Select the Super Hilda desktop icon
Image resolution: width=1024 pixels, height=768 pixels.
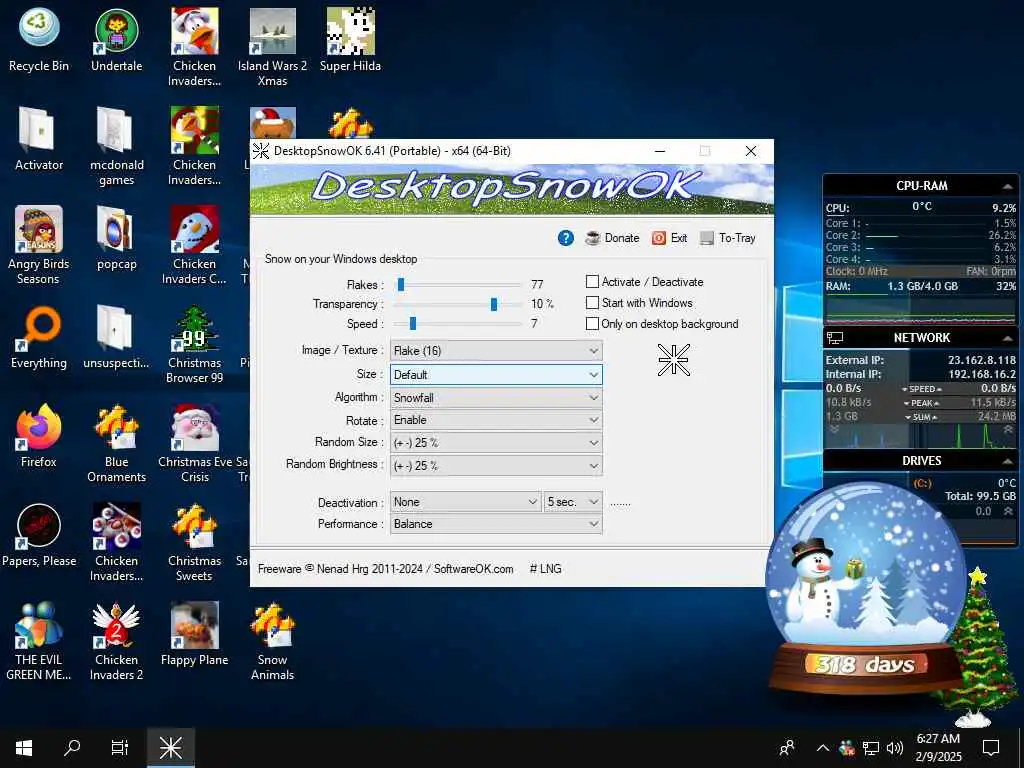(x=350, y=40)
